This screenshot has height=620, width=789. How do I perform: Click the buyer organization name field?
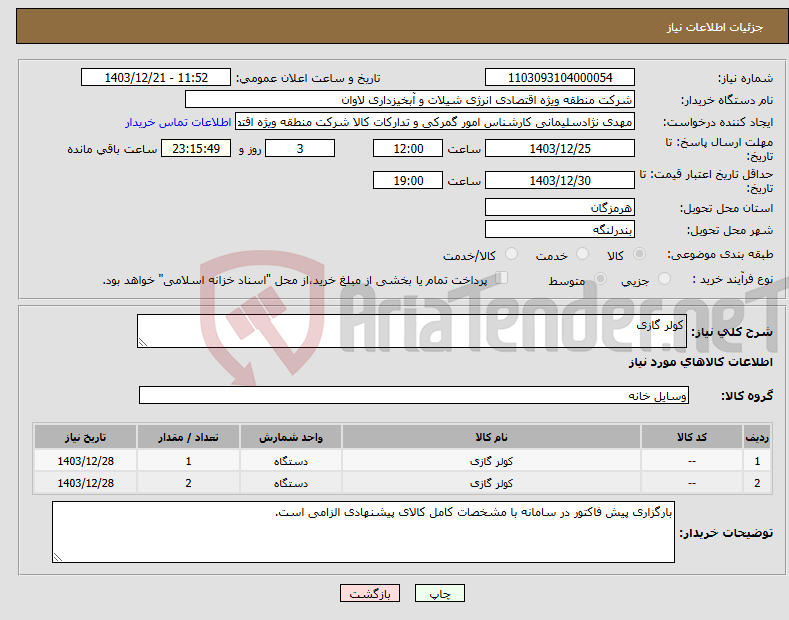[410, 100]
